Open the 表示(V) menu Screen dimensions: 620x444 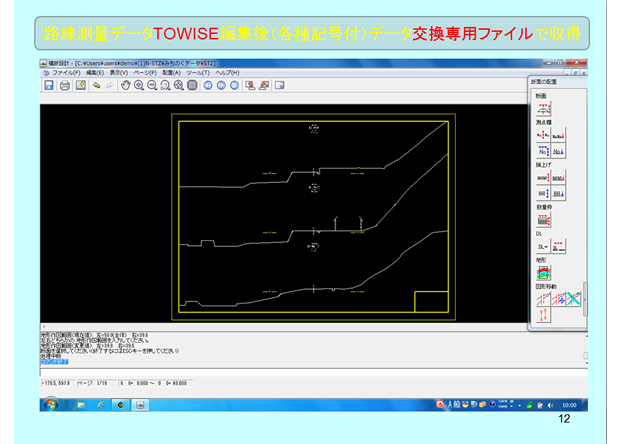[119, 73]
